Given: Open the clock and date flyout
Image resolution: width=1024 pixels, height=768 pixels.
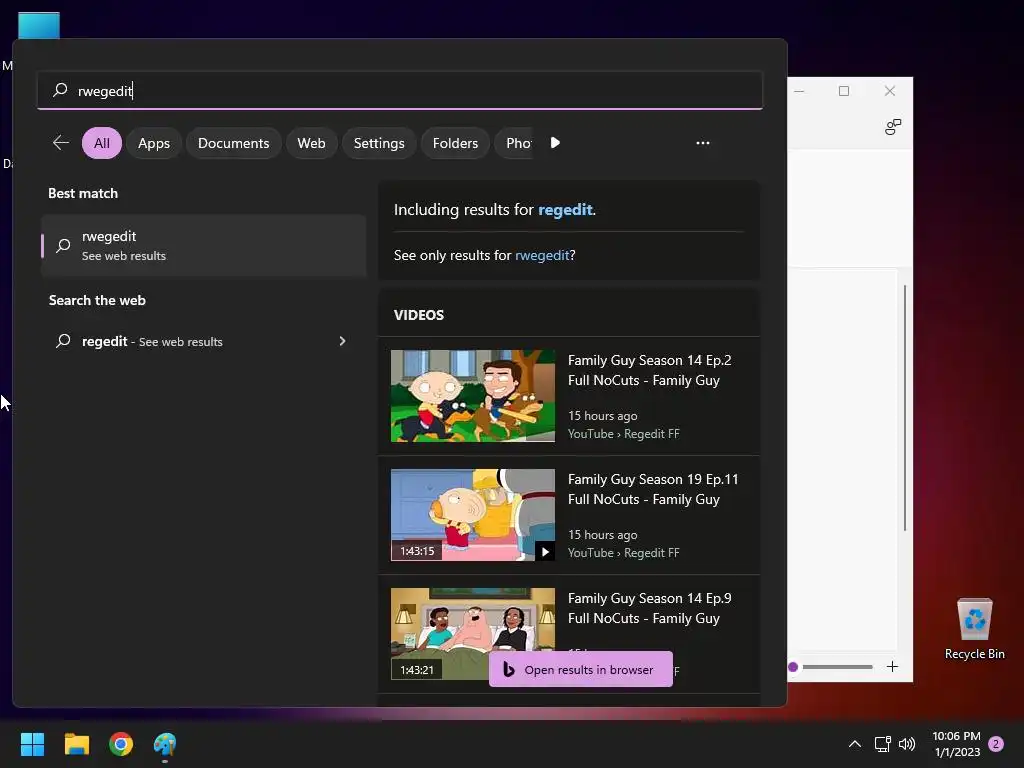Looking at the screenshot, I should click(956, 744).
